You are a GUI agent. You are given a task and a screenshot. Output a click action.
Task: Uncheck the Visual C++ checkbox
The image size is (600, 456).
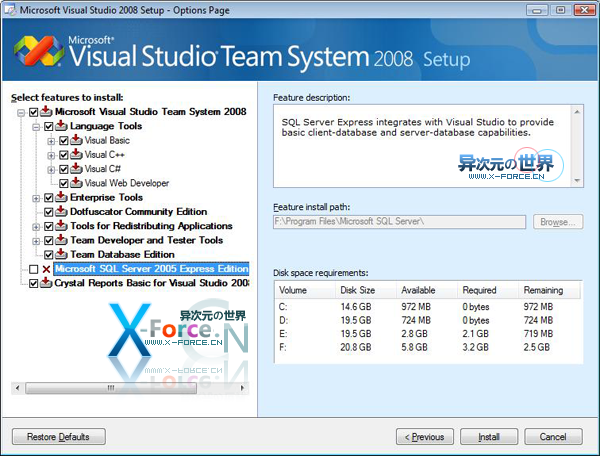click(64, 155)
